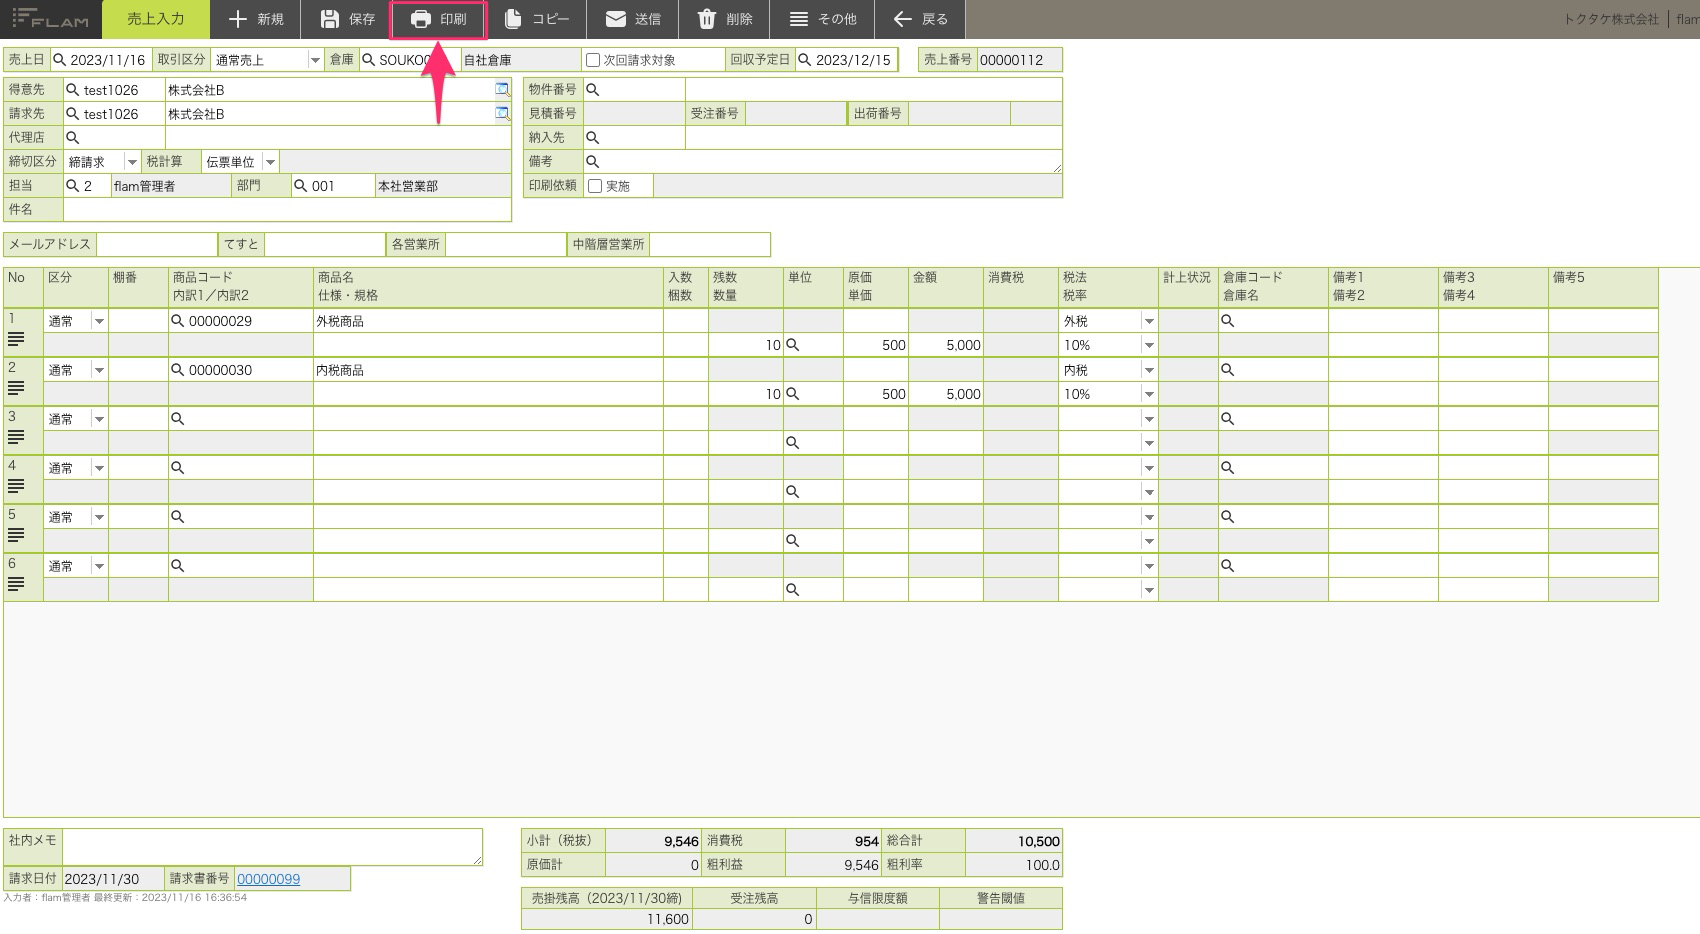
Task: Click トクタケ株式会社 company name
Action: (1610, 19)
